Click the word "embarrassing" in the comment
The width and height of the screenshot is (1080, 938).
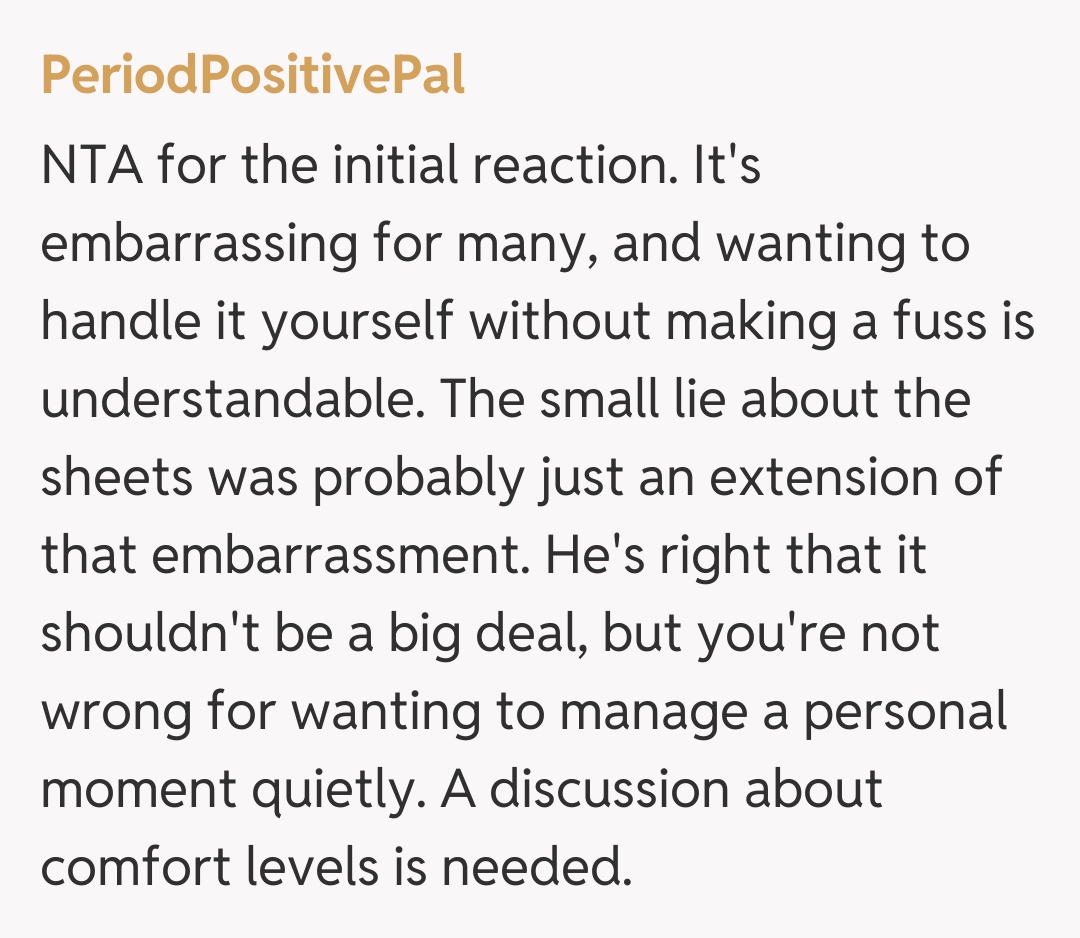(199, 245)
